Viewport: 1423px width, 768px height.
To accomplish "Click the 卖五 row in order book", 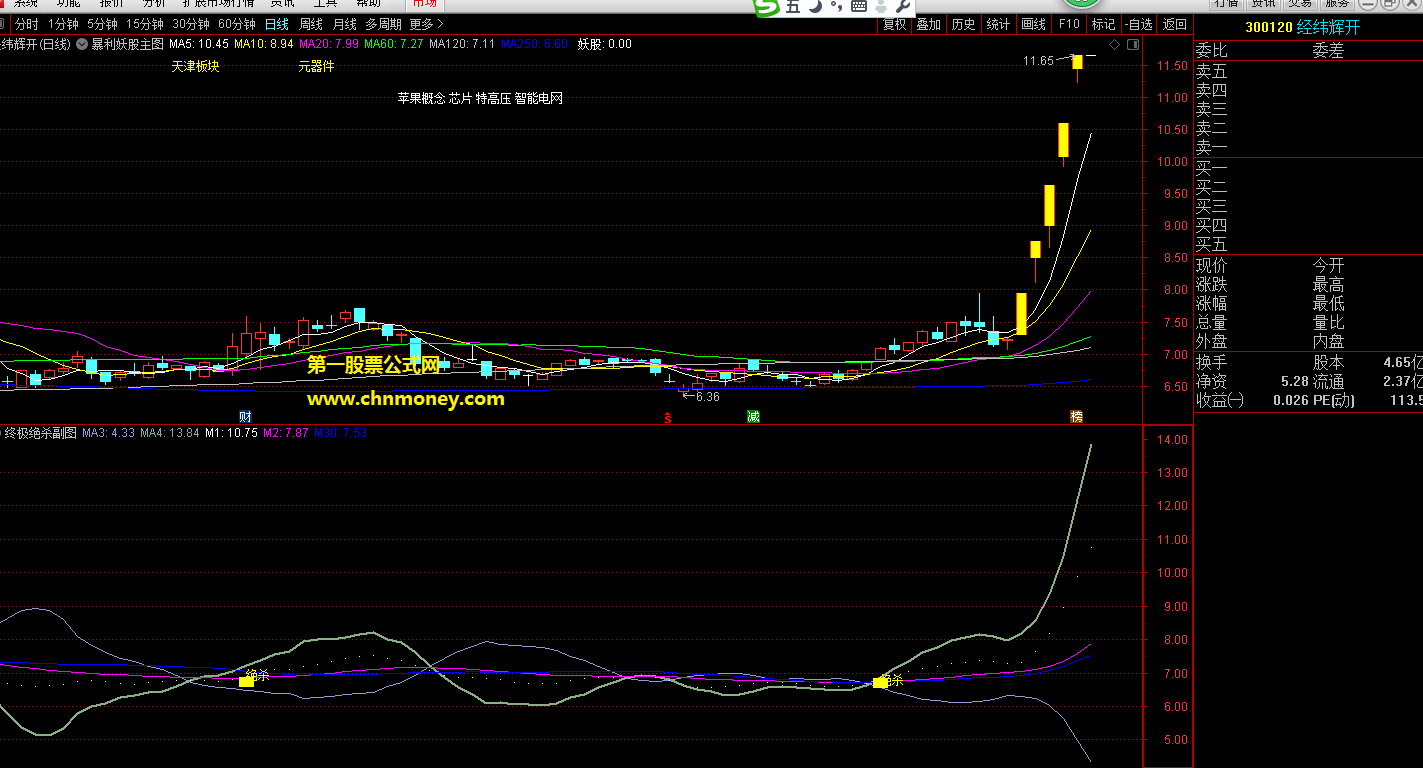I will pos(1309,72).
